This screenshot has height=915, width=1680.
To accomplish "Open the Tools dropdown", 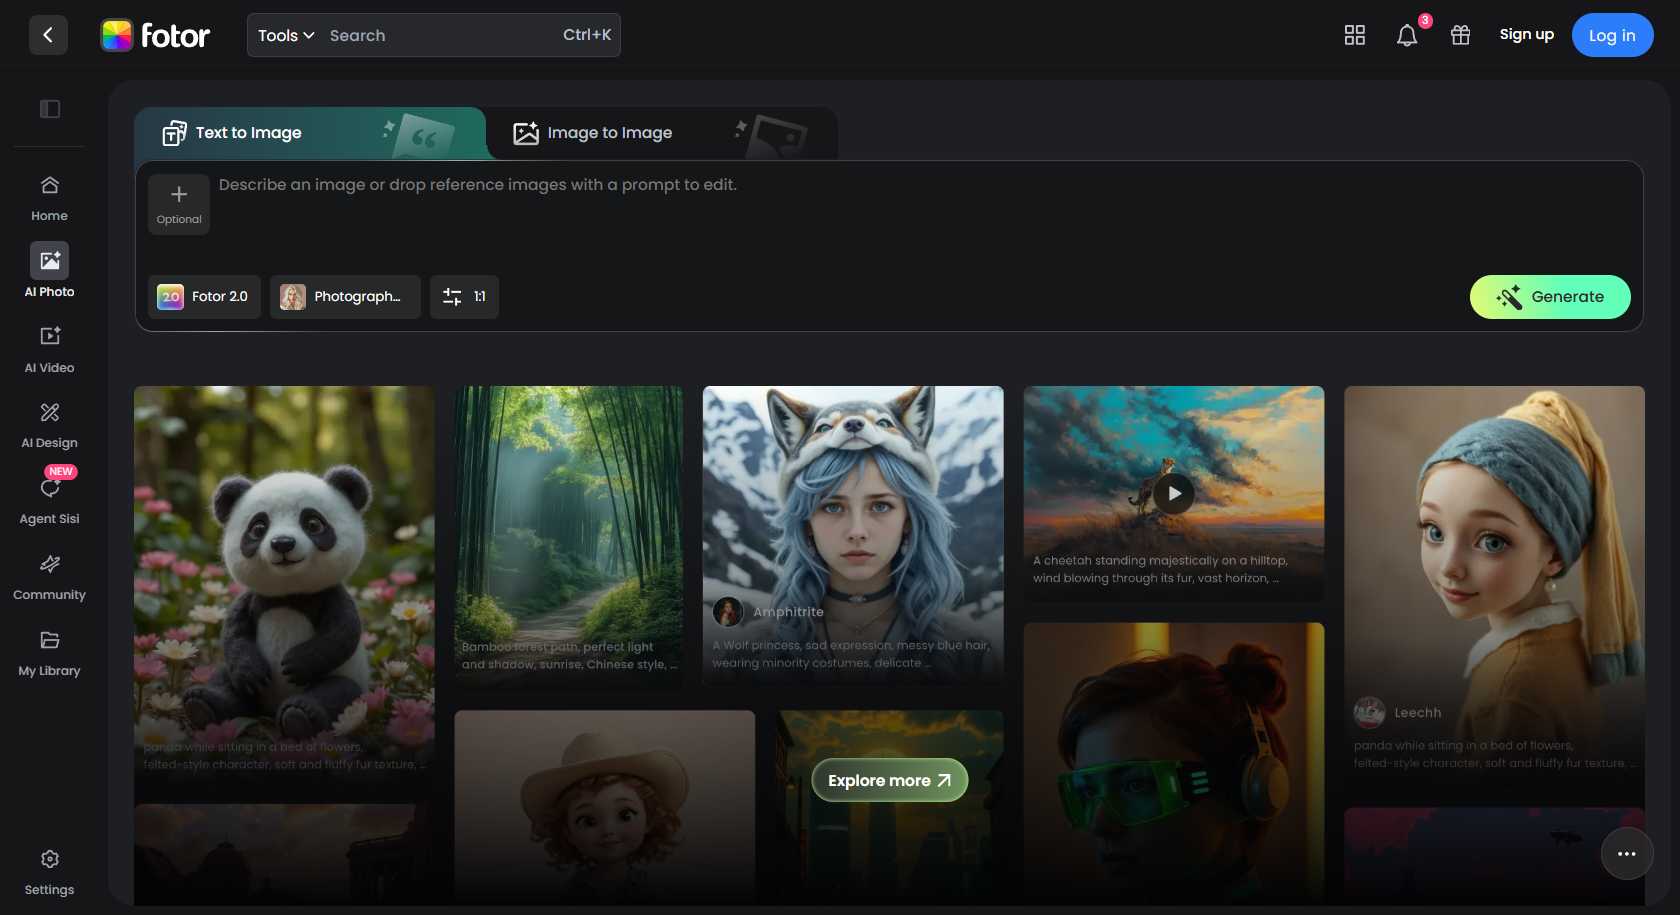I will pyautogui.click(x=283, y=35).
